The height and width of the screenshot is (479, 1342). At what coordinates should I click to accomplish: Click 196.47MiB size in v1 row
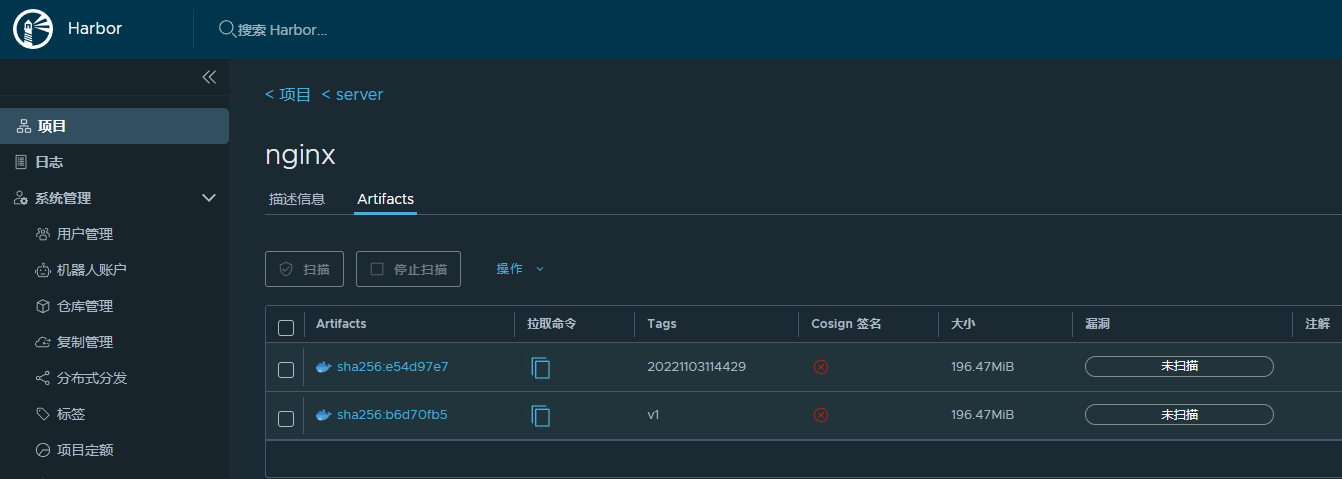coord(982,415)
